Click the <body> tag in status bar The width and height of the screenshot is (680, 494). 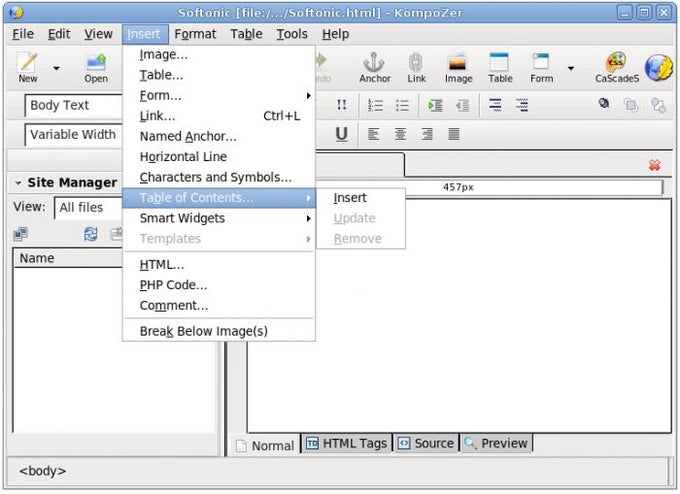(x=42, y=471)
